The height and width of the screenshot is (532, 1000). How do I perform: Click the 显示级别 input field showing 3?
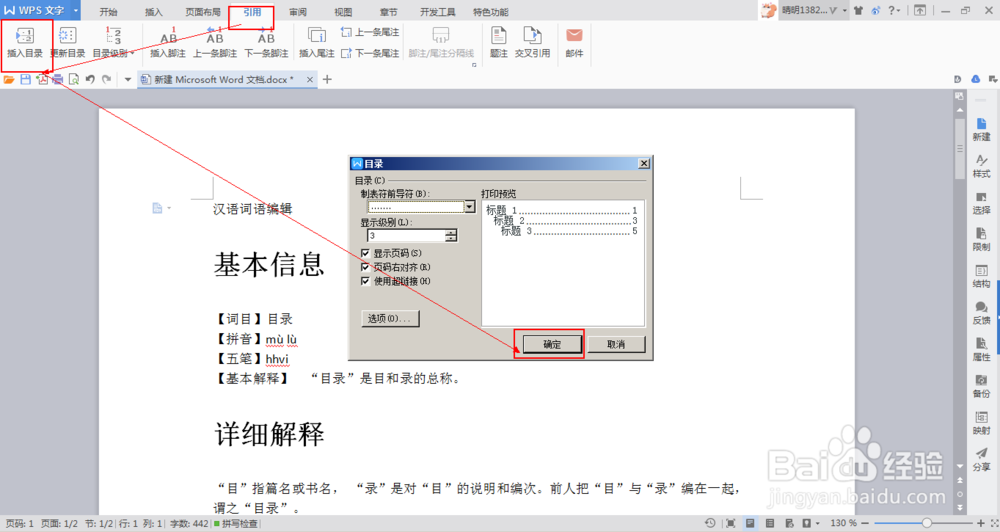(406, 235)
